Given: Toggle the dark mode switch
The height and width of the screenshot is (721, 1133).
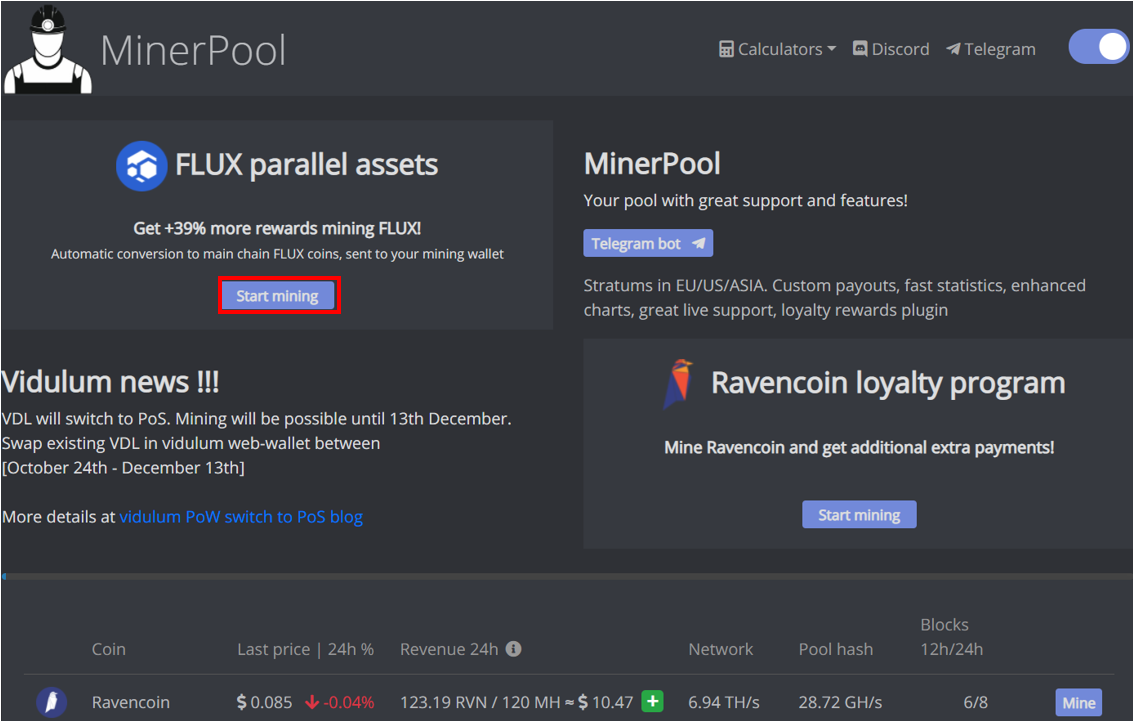Looking at the screenshot, I should pos(1098,47).
